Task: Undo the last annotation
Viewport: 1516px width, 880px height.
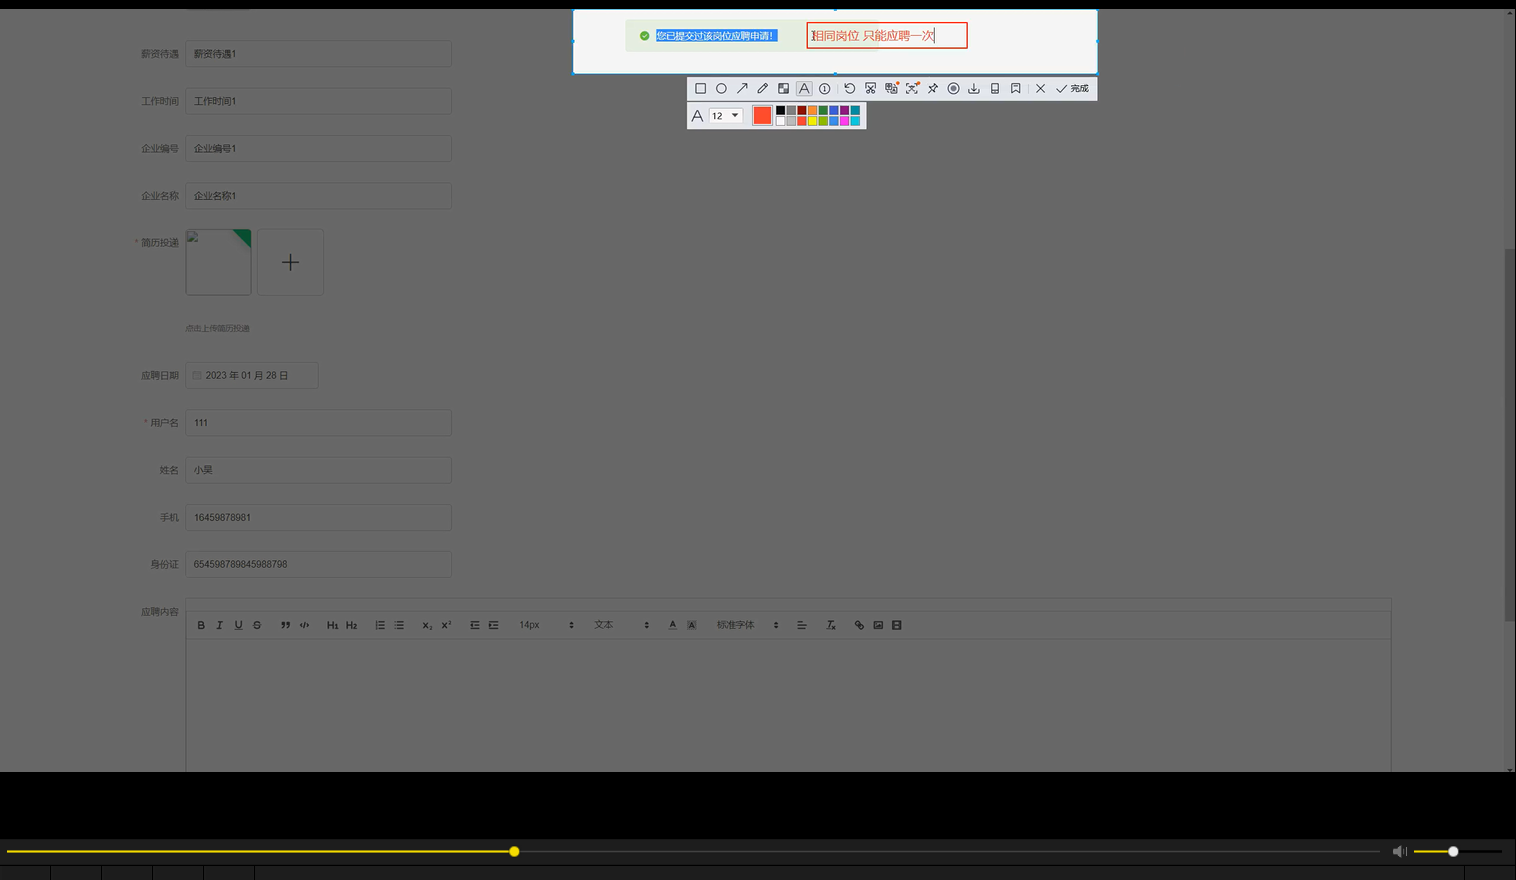Action: pos(850,89)
